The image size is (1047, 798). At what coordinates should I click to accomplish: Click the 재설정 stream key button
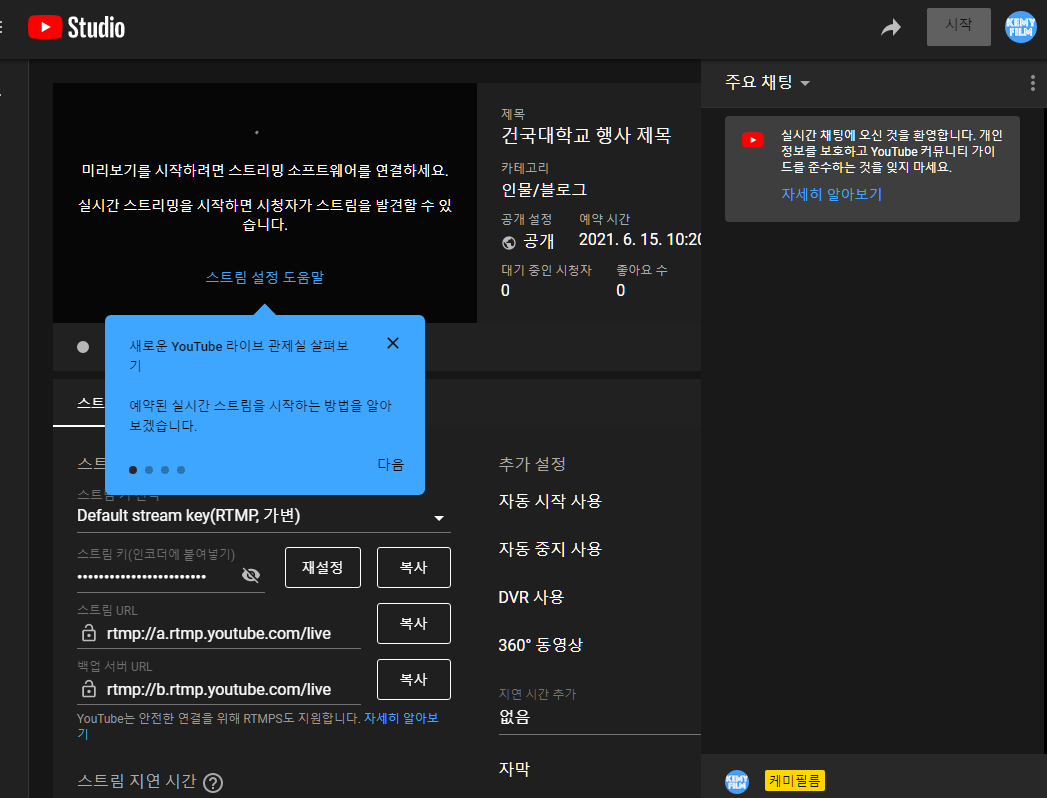[323, 568]
